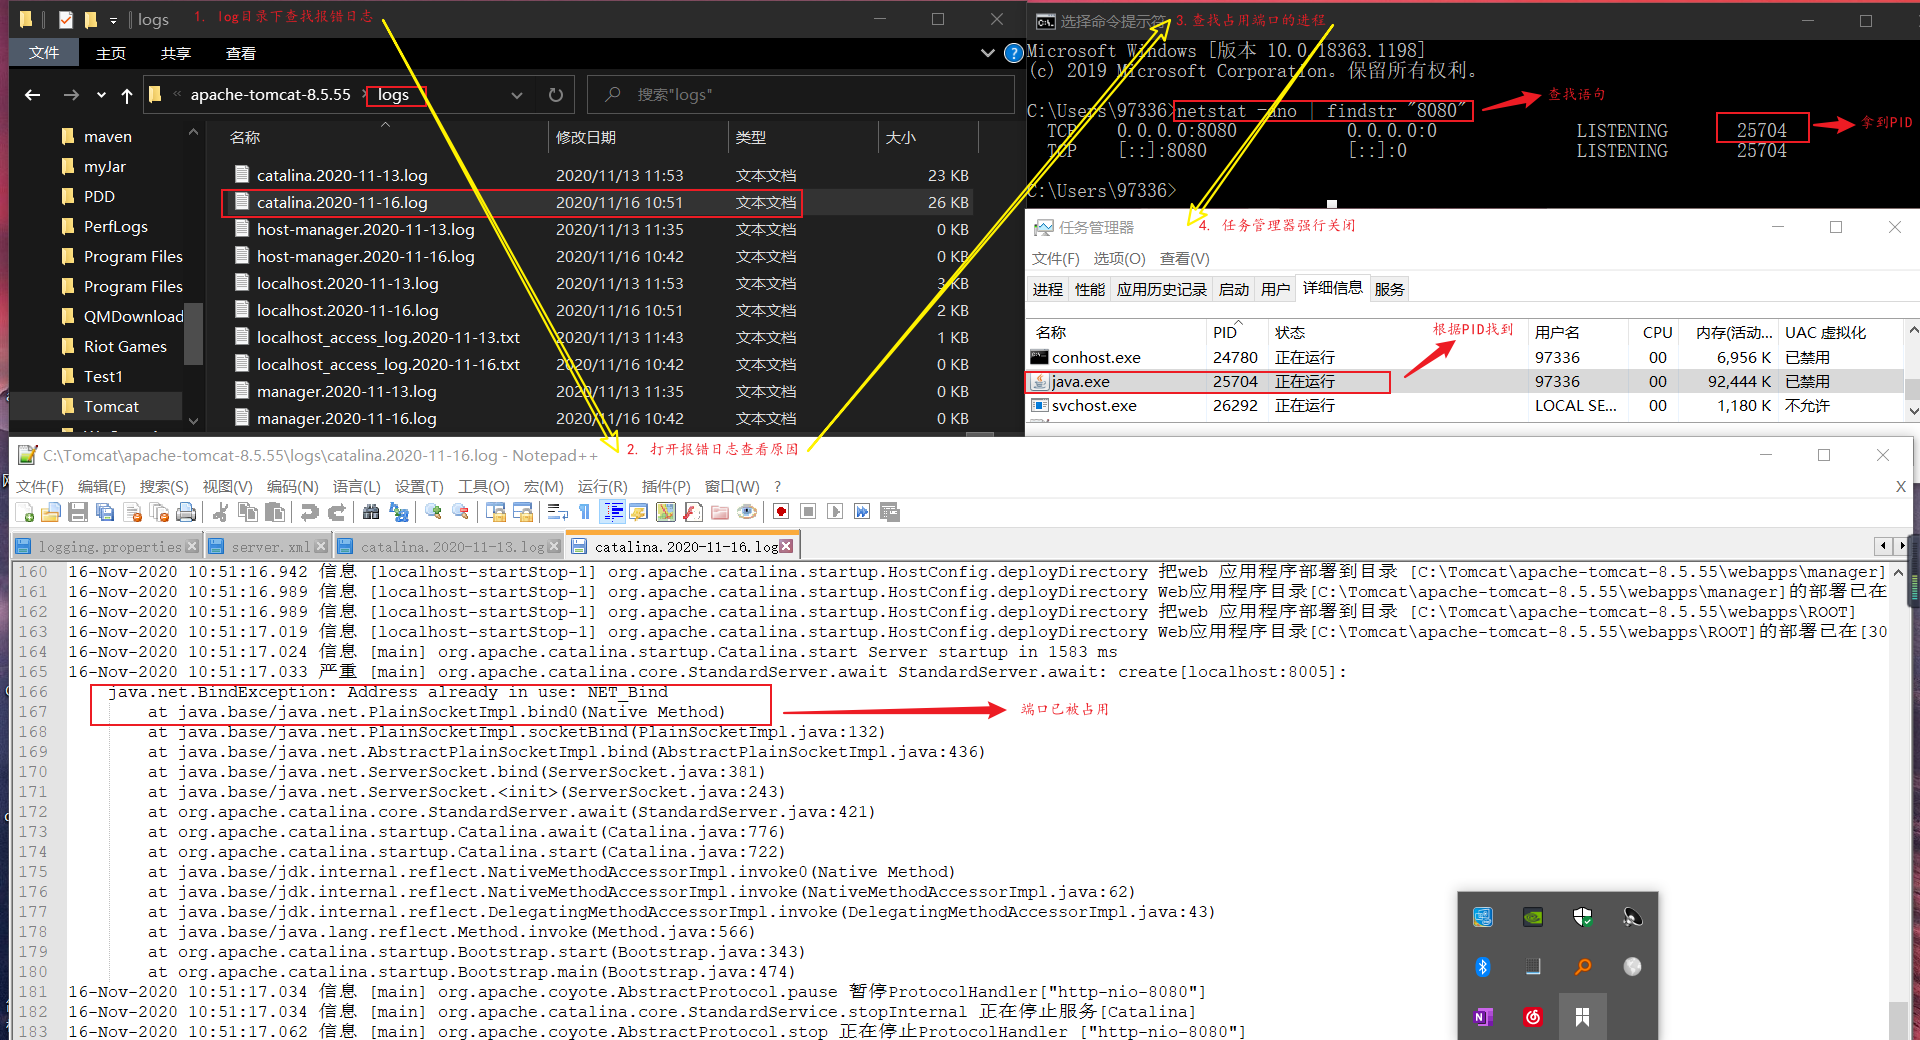1920x1040 pixels.
Task: Click the OneNote tray icon
Action: pos(1483,1017)
